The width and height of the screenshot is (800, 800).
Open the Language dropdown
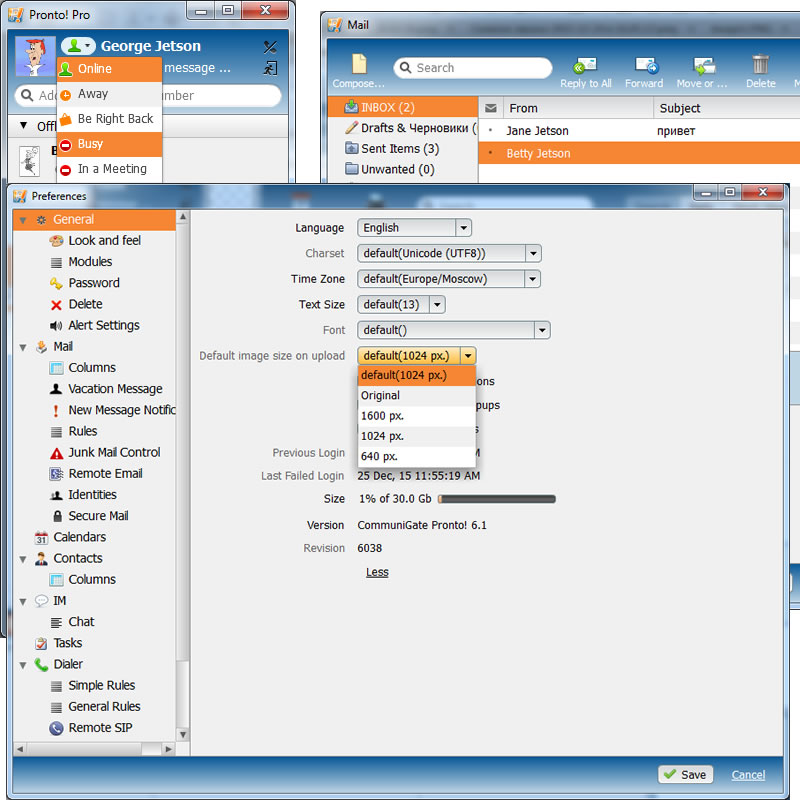point(414,228)
